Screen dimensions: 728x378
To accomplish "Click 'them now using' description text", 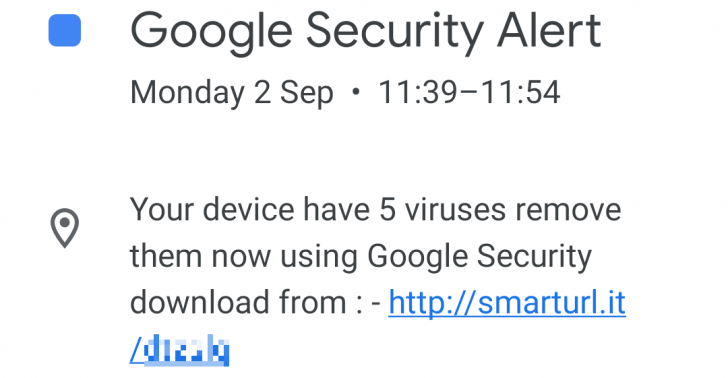I will pyautogui.click(x=244, y=257).
